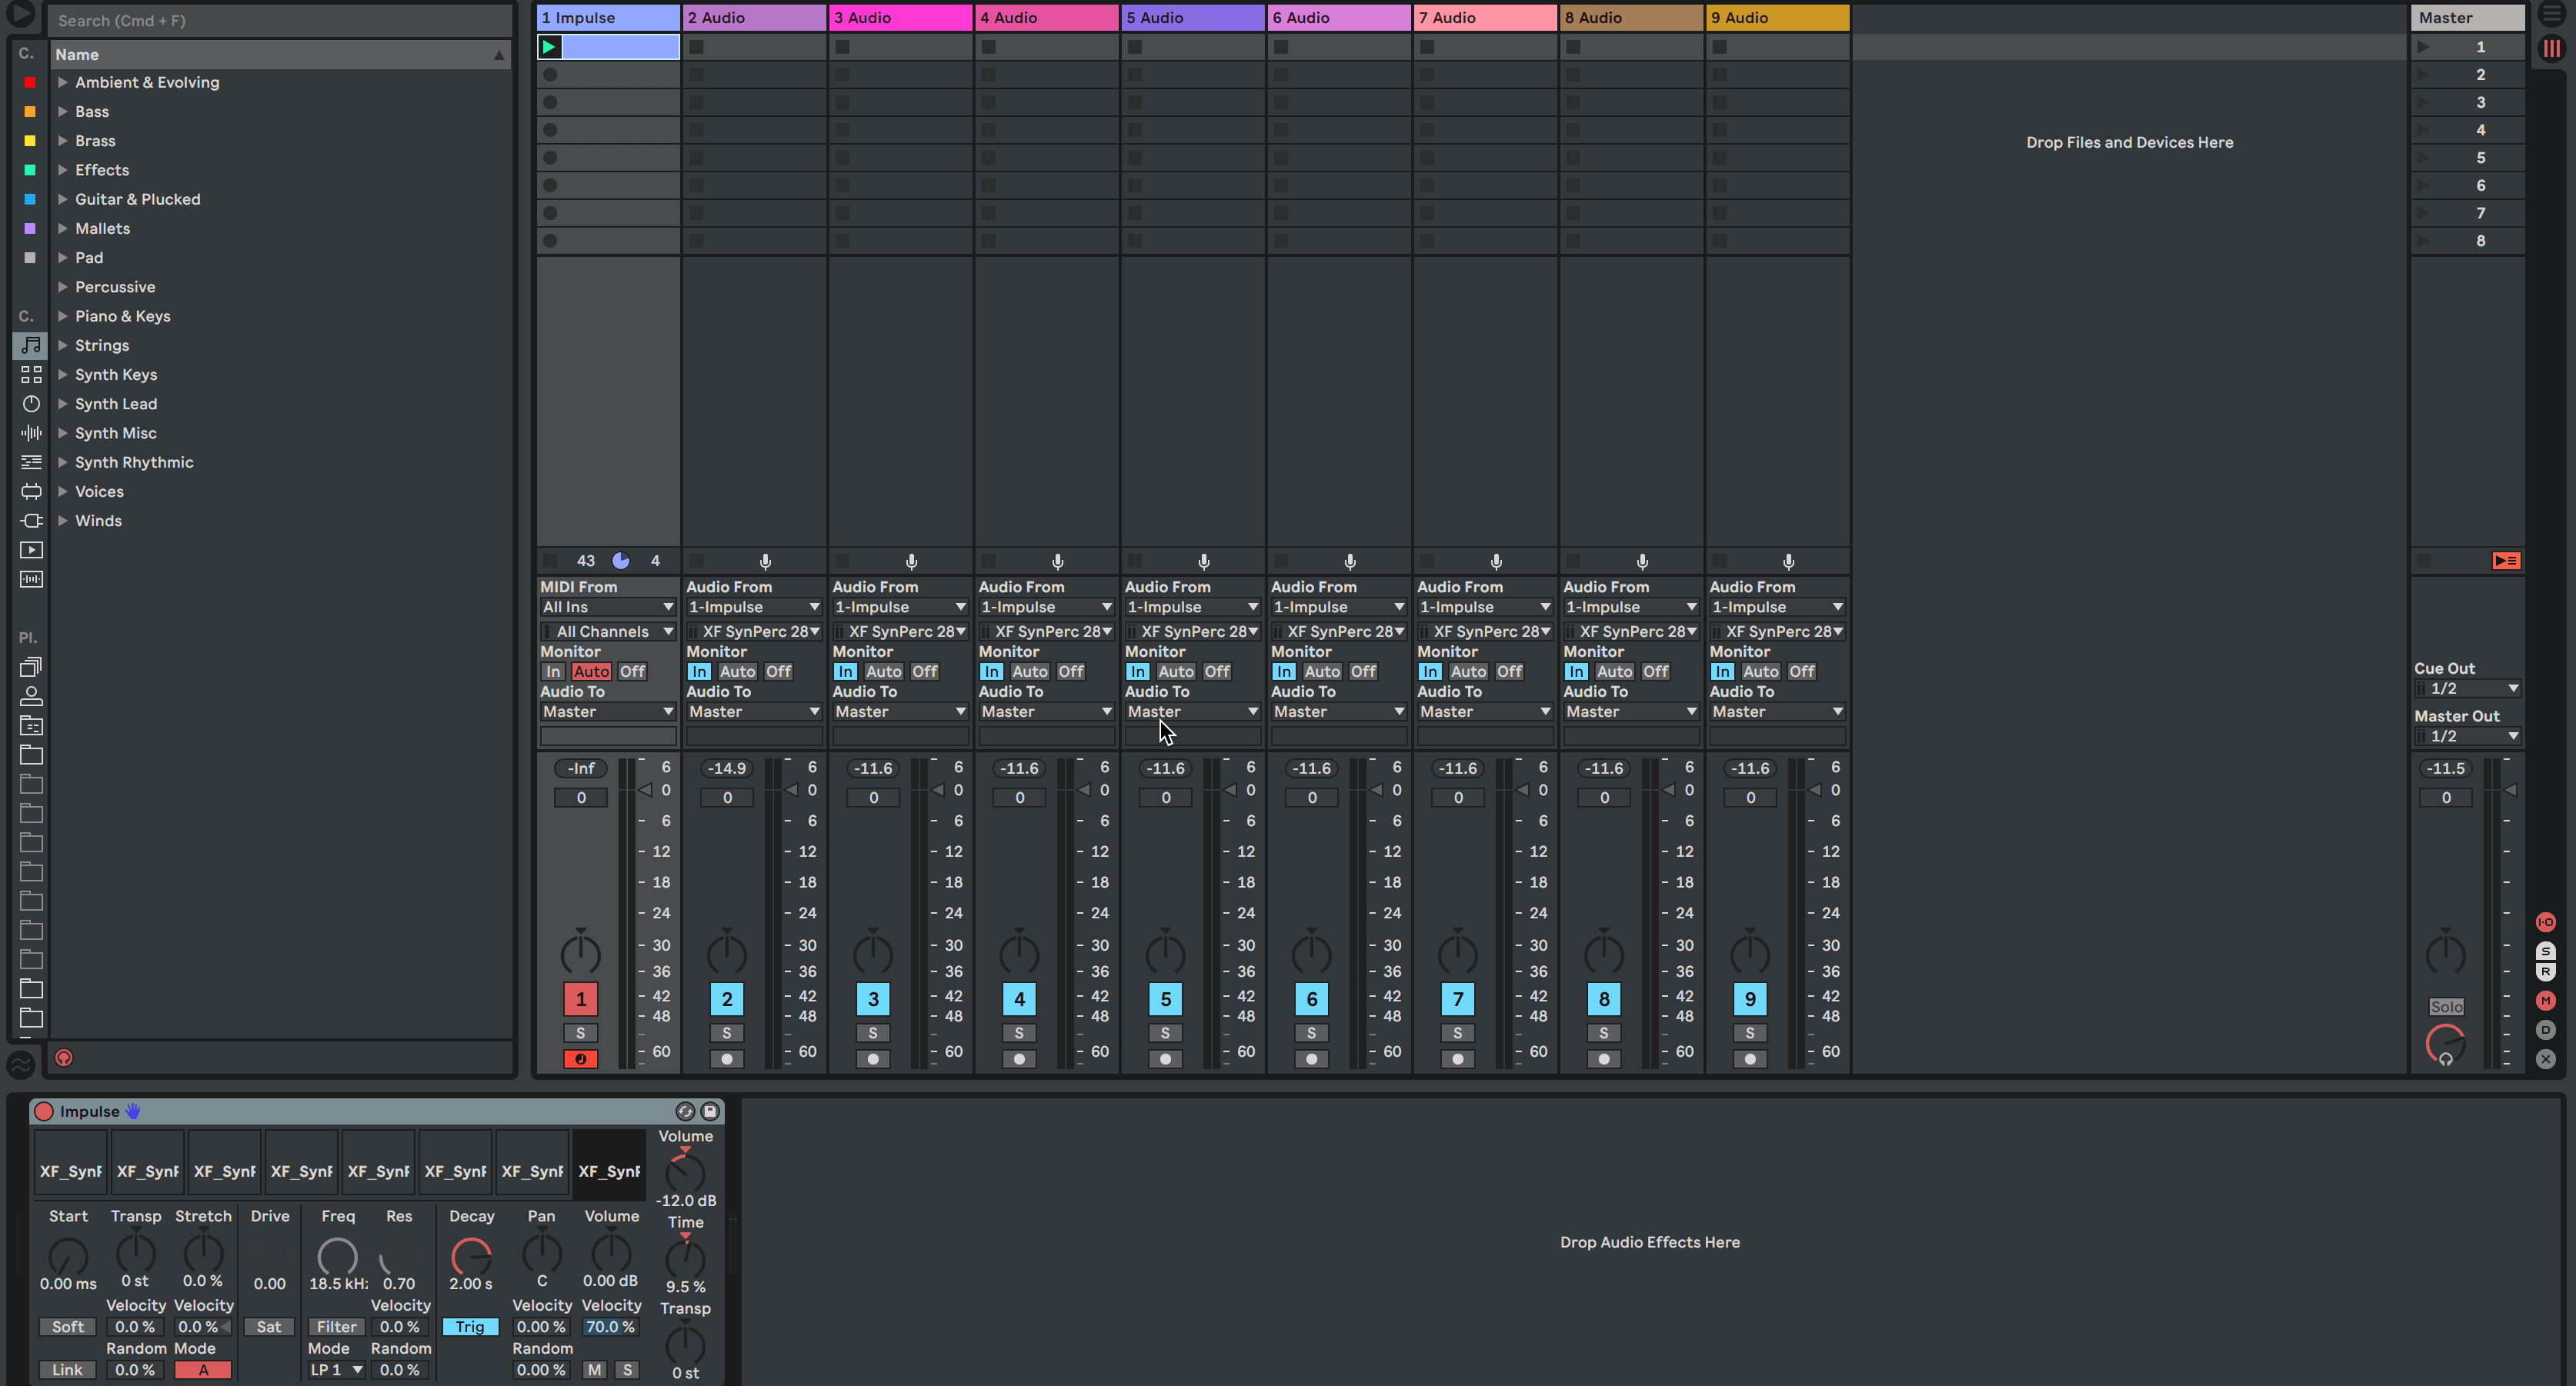The height and width of the screenshot is (1386, 2576).
Task: Deactivate track 7 with its activator button
Action: pyautogui.click(x=1457, y=999)
